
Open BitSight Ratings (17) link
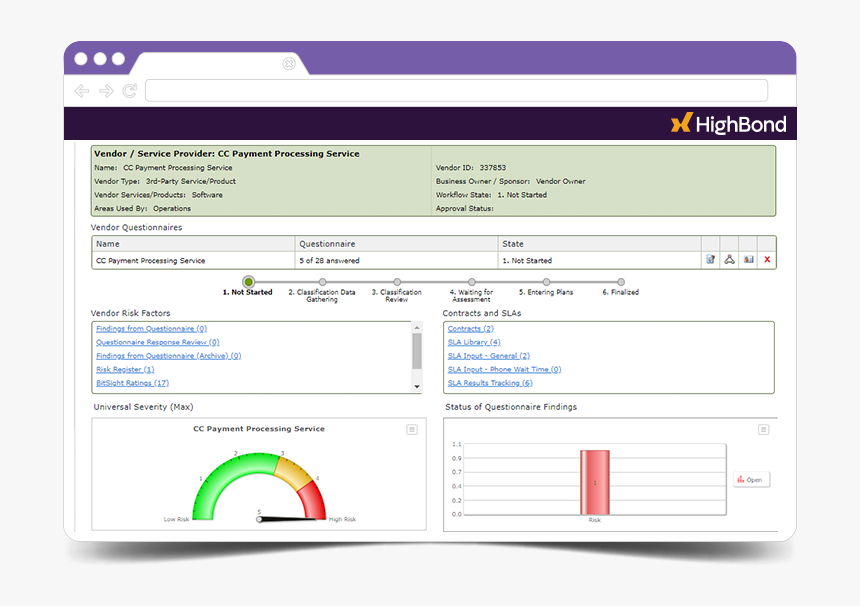click(132, 383)
